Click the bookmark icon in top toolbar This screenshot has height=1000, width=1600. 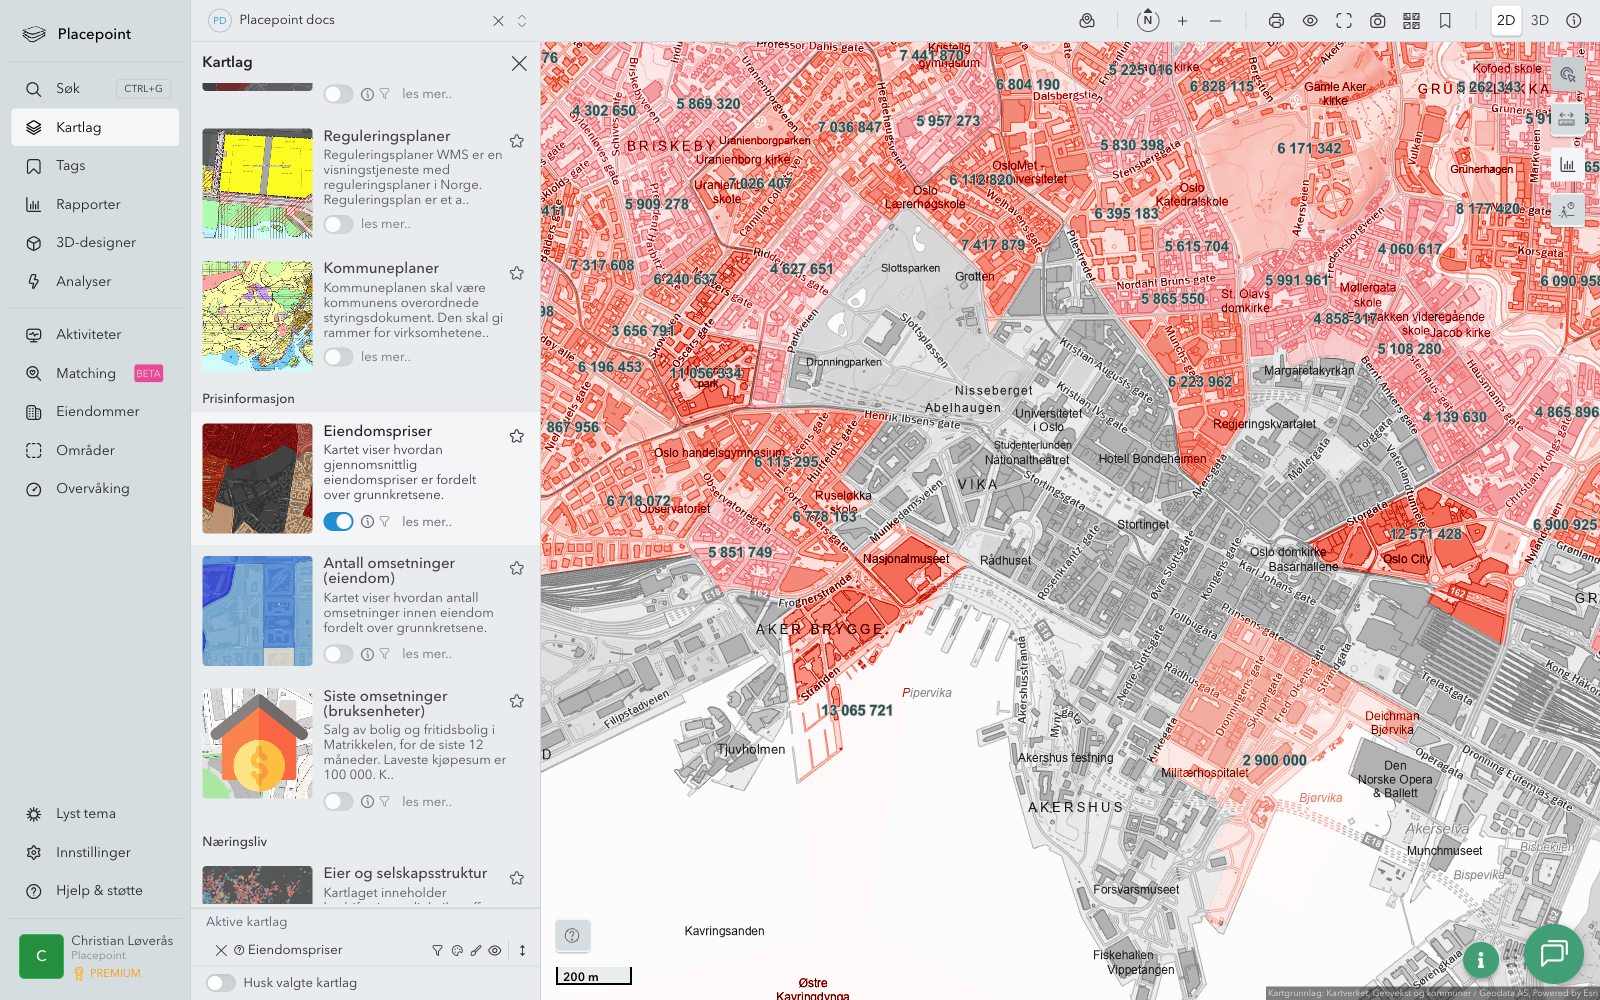pos(1445,21)
